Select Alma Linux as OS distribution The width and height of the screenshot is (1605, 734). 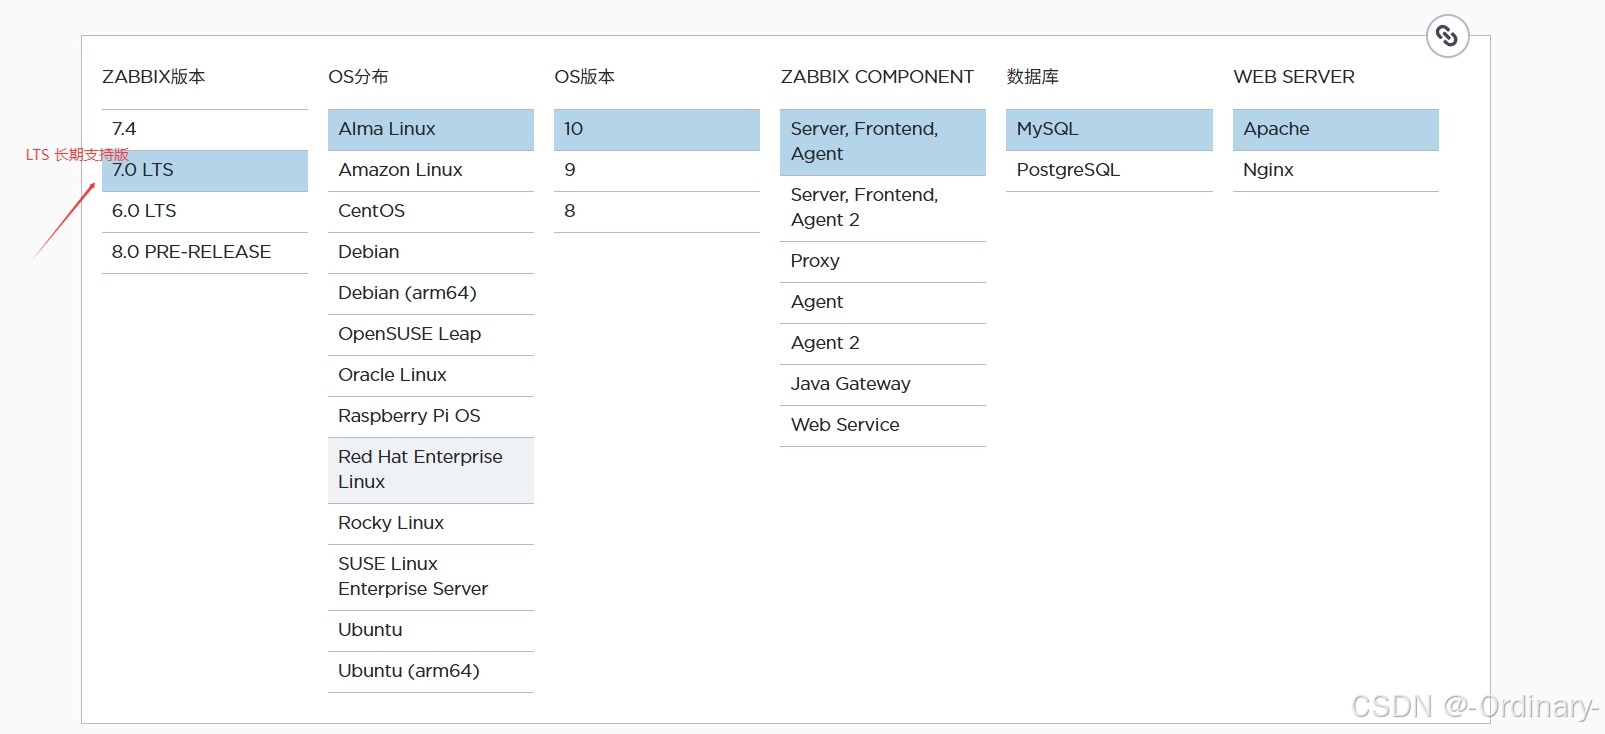coord(431,129)
